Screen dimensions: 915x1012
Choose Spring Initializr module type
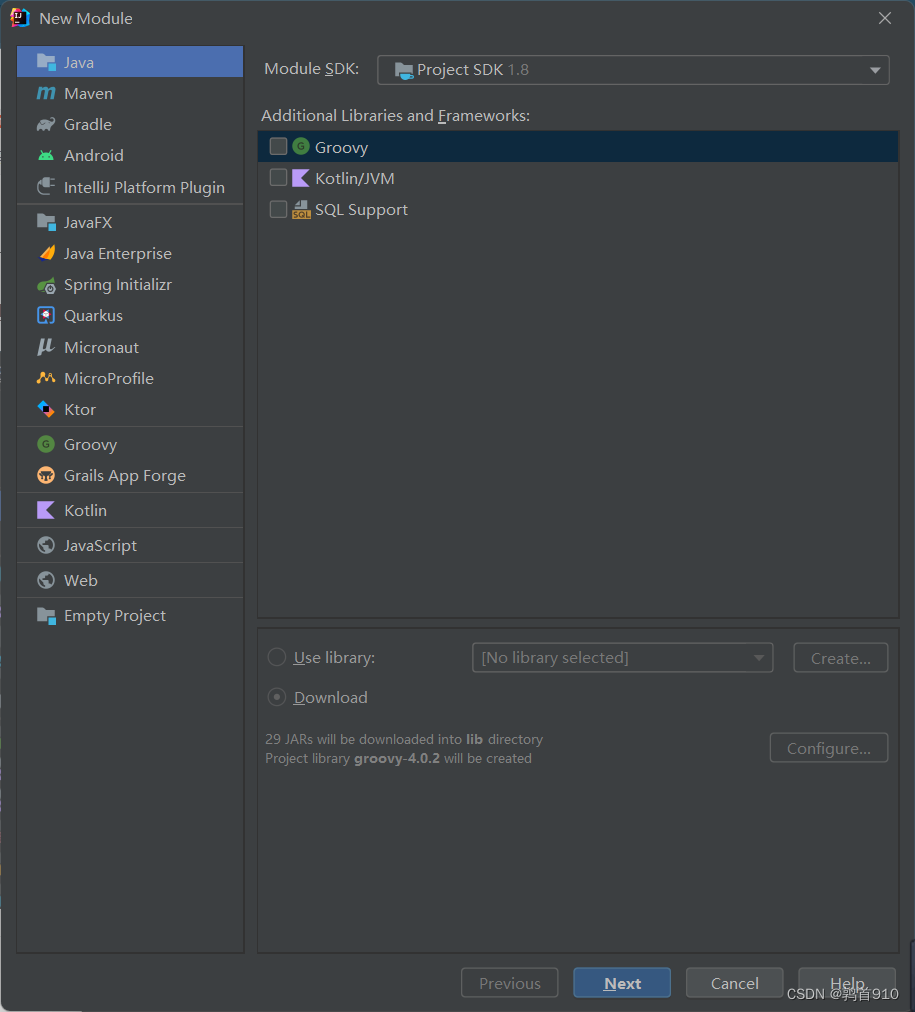tap(130, 285)
